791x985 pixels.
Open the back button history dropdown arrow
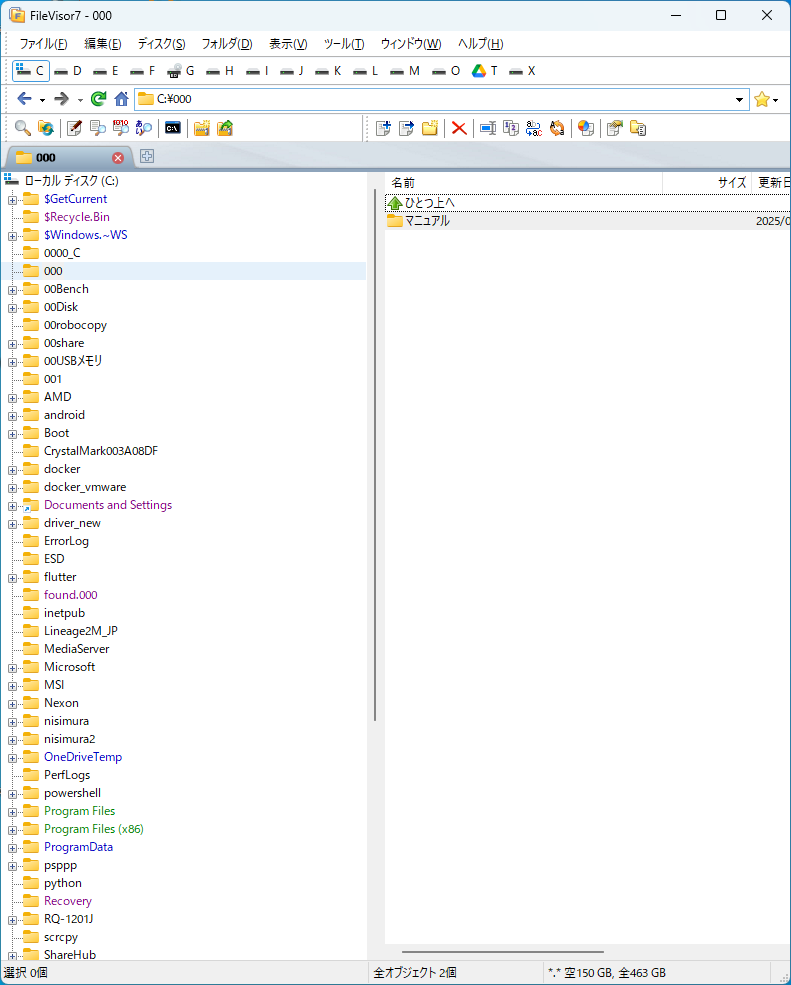tap(42, 100)
